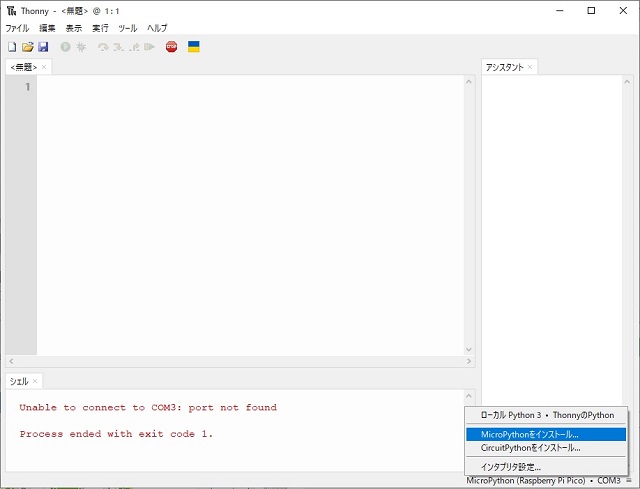Open the ヘルプ menu

(157, 28)
